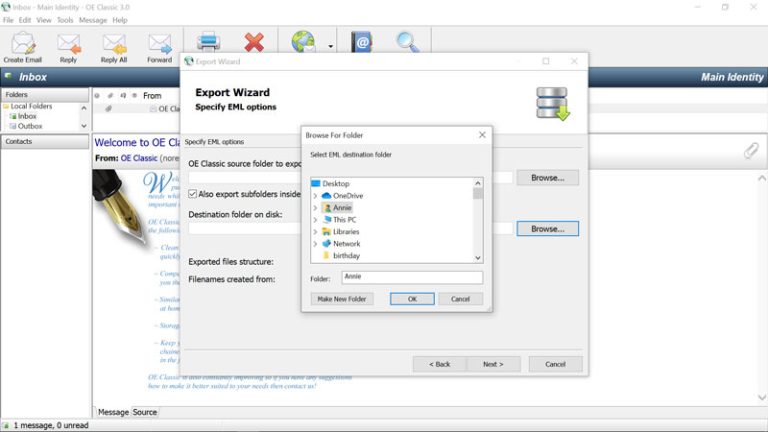This screenshot has width=768, height=432.
Task: Switch to the Source tab
Action: (x=145, y=412)
